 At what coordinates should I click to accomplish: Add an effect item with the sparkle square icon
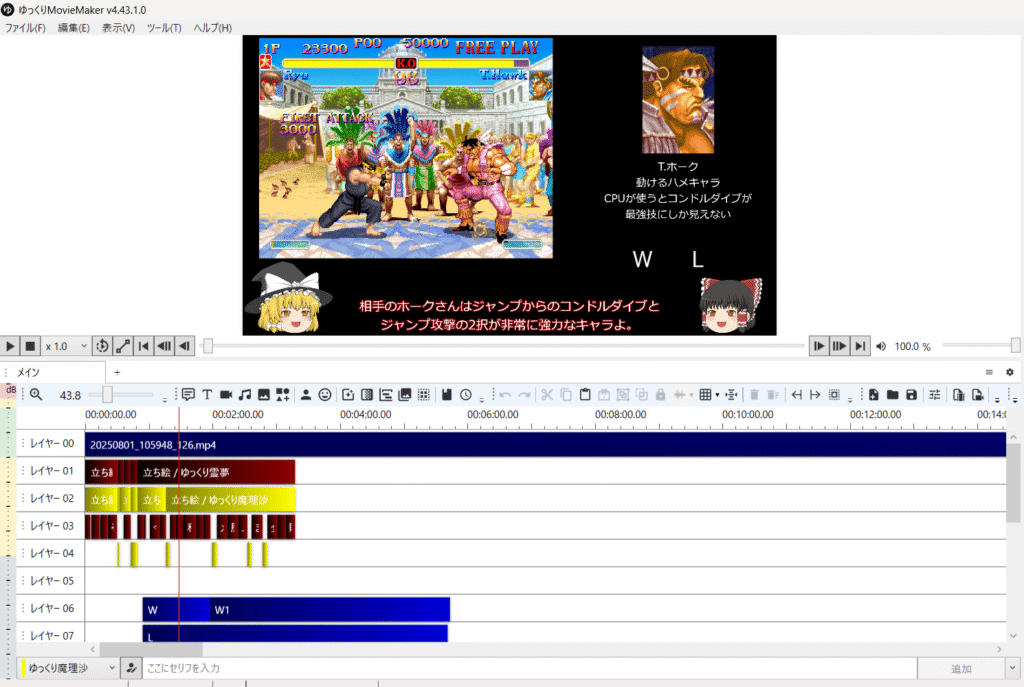[348, 394]
